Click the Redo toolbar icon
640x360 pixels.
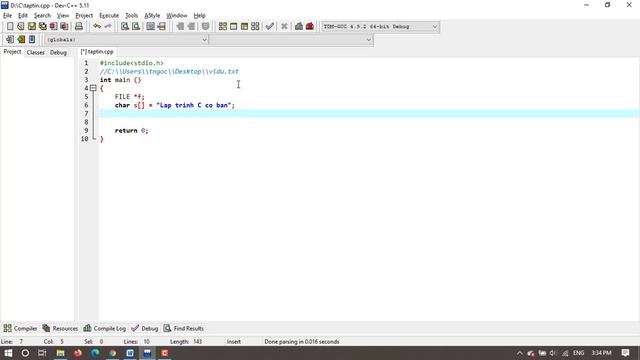[x=108, y=27]
